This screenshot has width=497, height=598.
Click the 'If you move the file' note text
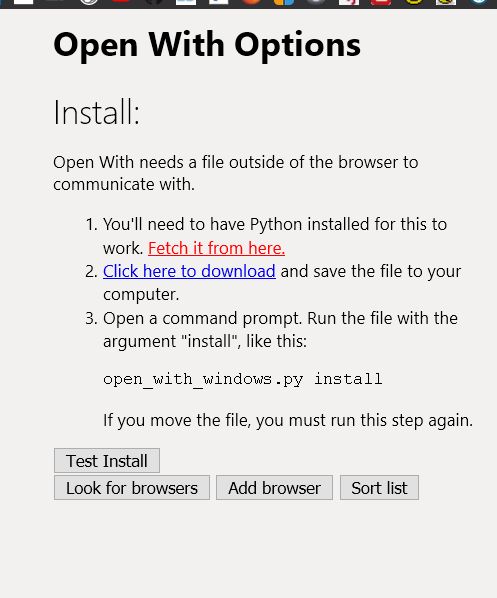288,420
